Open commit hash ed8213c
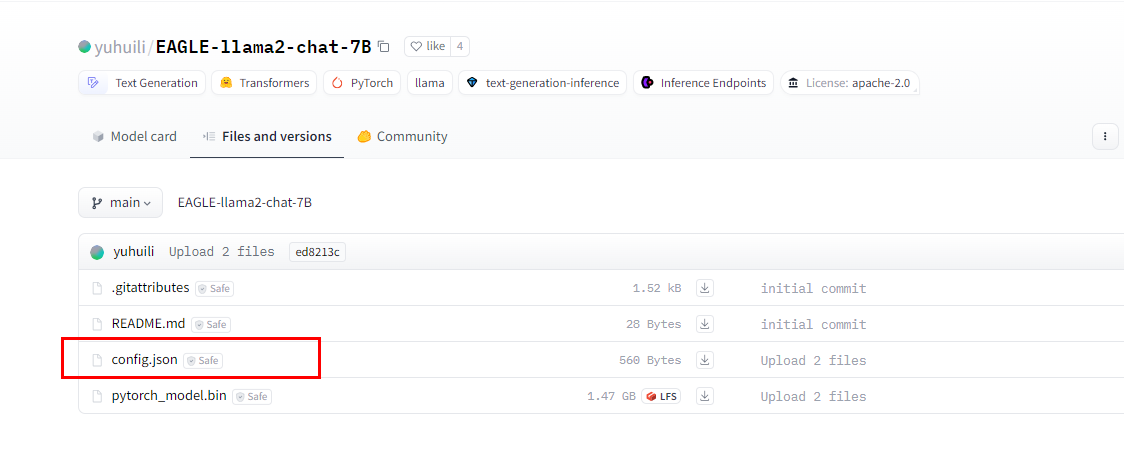Image resolution: width=1124 pixels, height=453 pixels. point(317,252)
